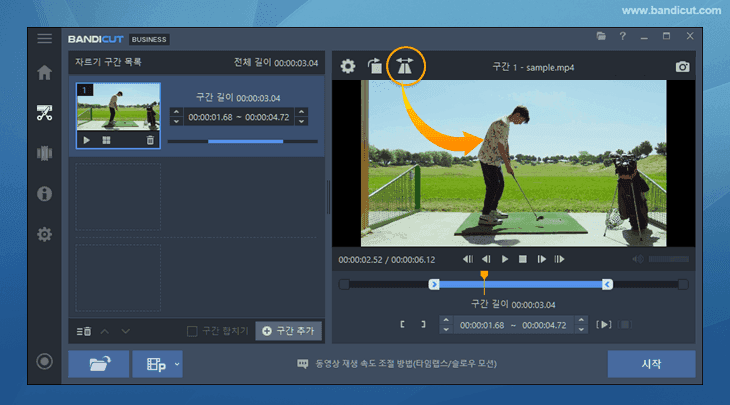Expand the project button dropdown arrow
Screen dimensions: 730x405
(x=177, y=364)
